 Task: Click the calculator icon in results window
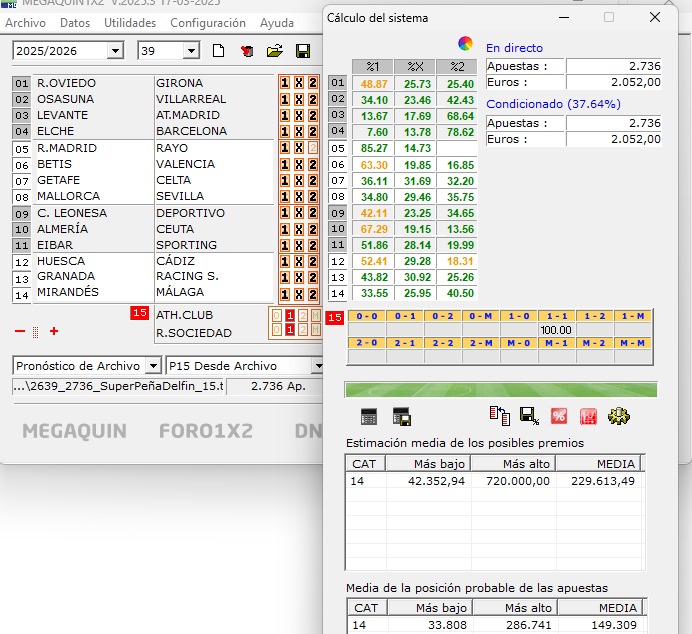pos(369,417)
